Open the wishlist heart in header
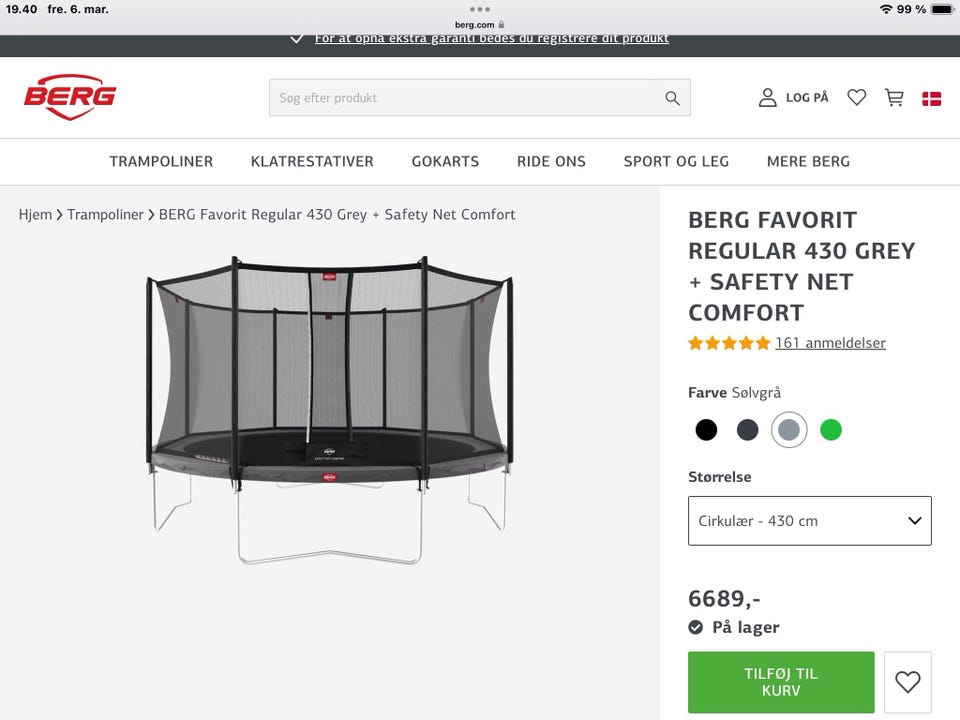The height and width of the screenshot is (720, 960). [x=857, y=97]
